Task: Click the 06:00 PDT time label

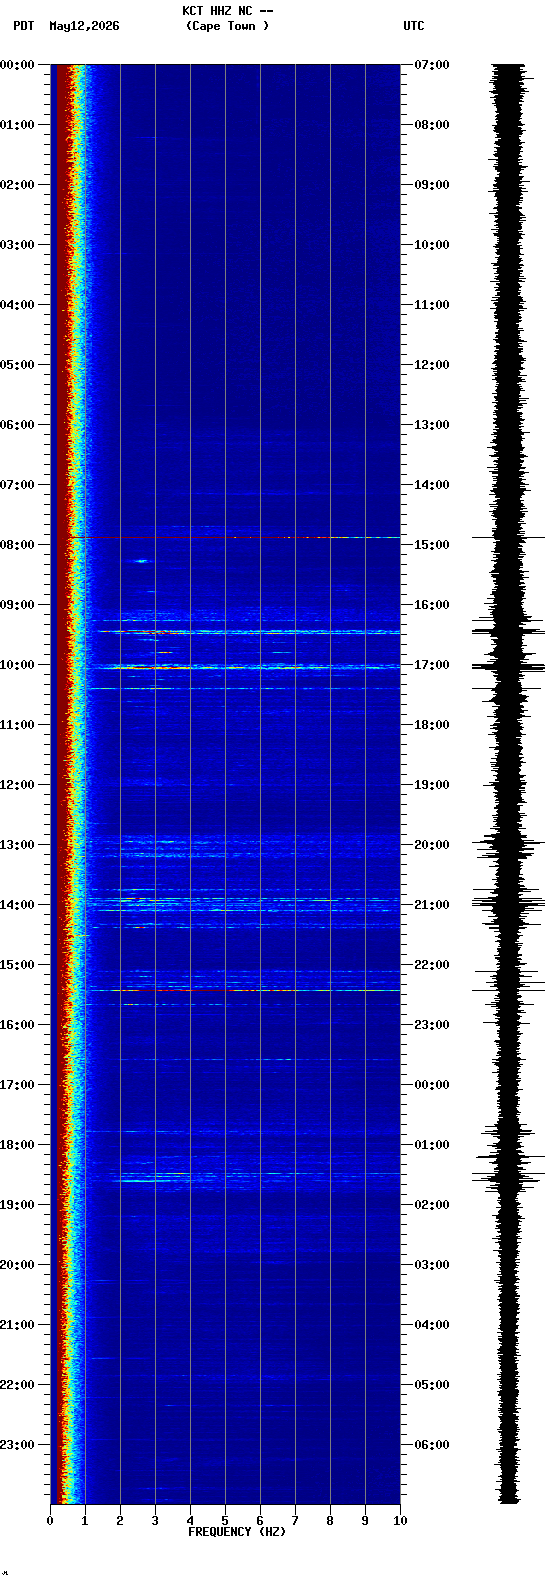Action: click(18, 425)
